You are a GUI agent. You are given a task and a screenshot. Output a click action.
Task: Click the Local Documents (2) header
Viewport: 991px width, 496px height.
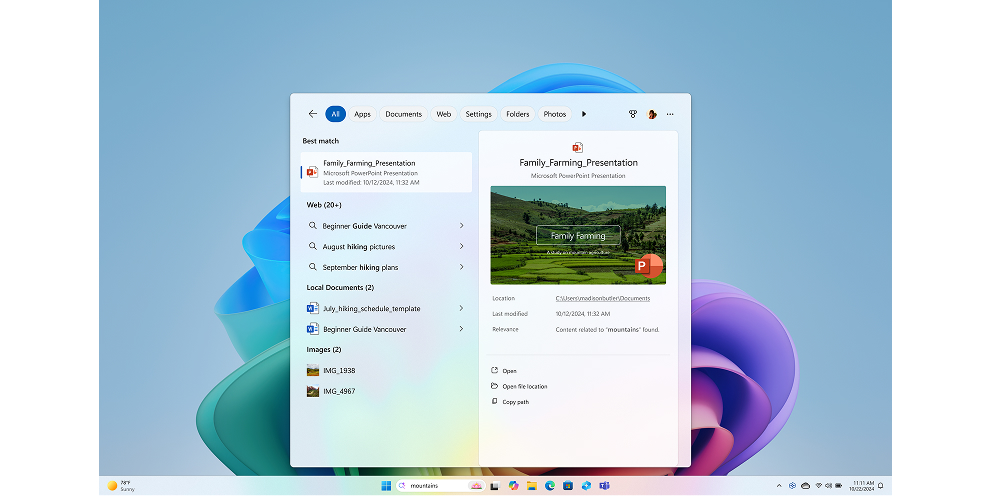(340, 287)
